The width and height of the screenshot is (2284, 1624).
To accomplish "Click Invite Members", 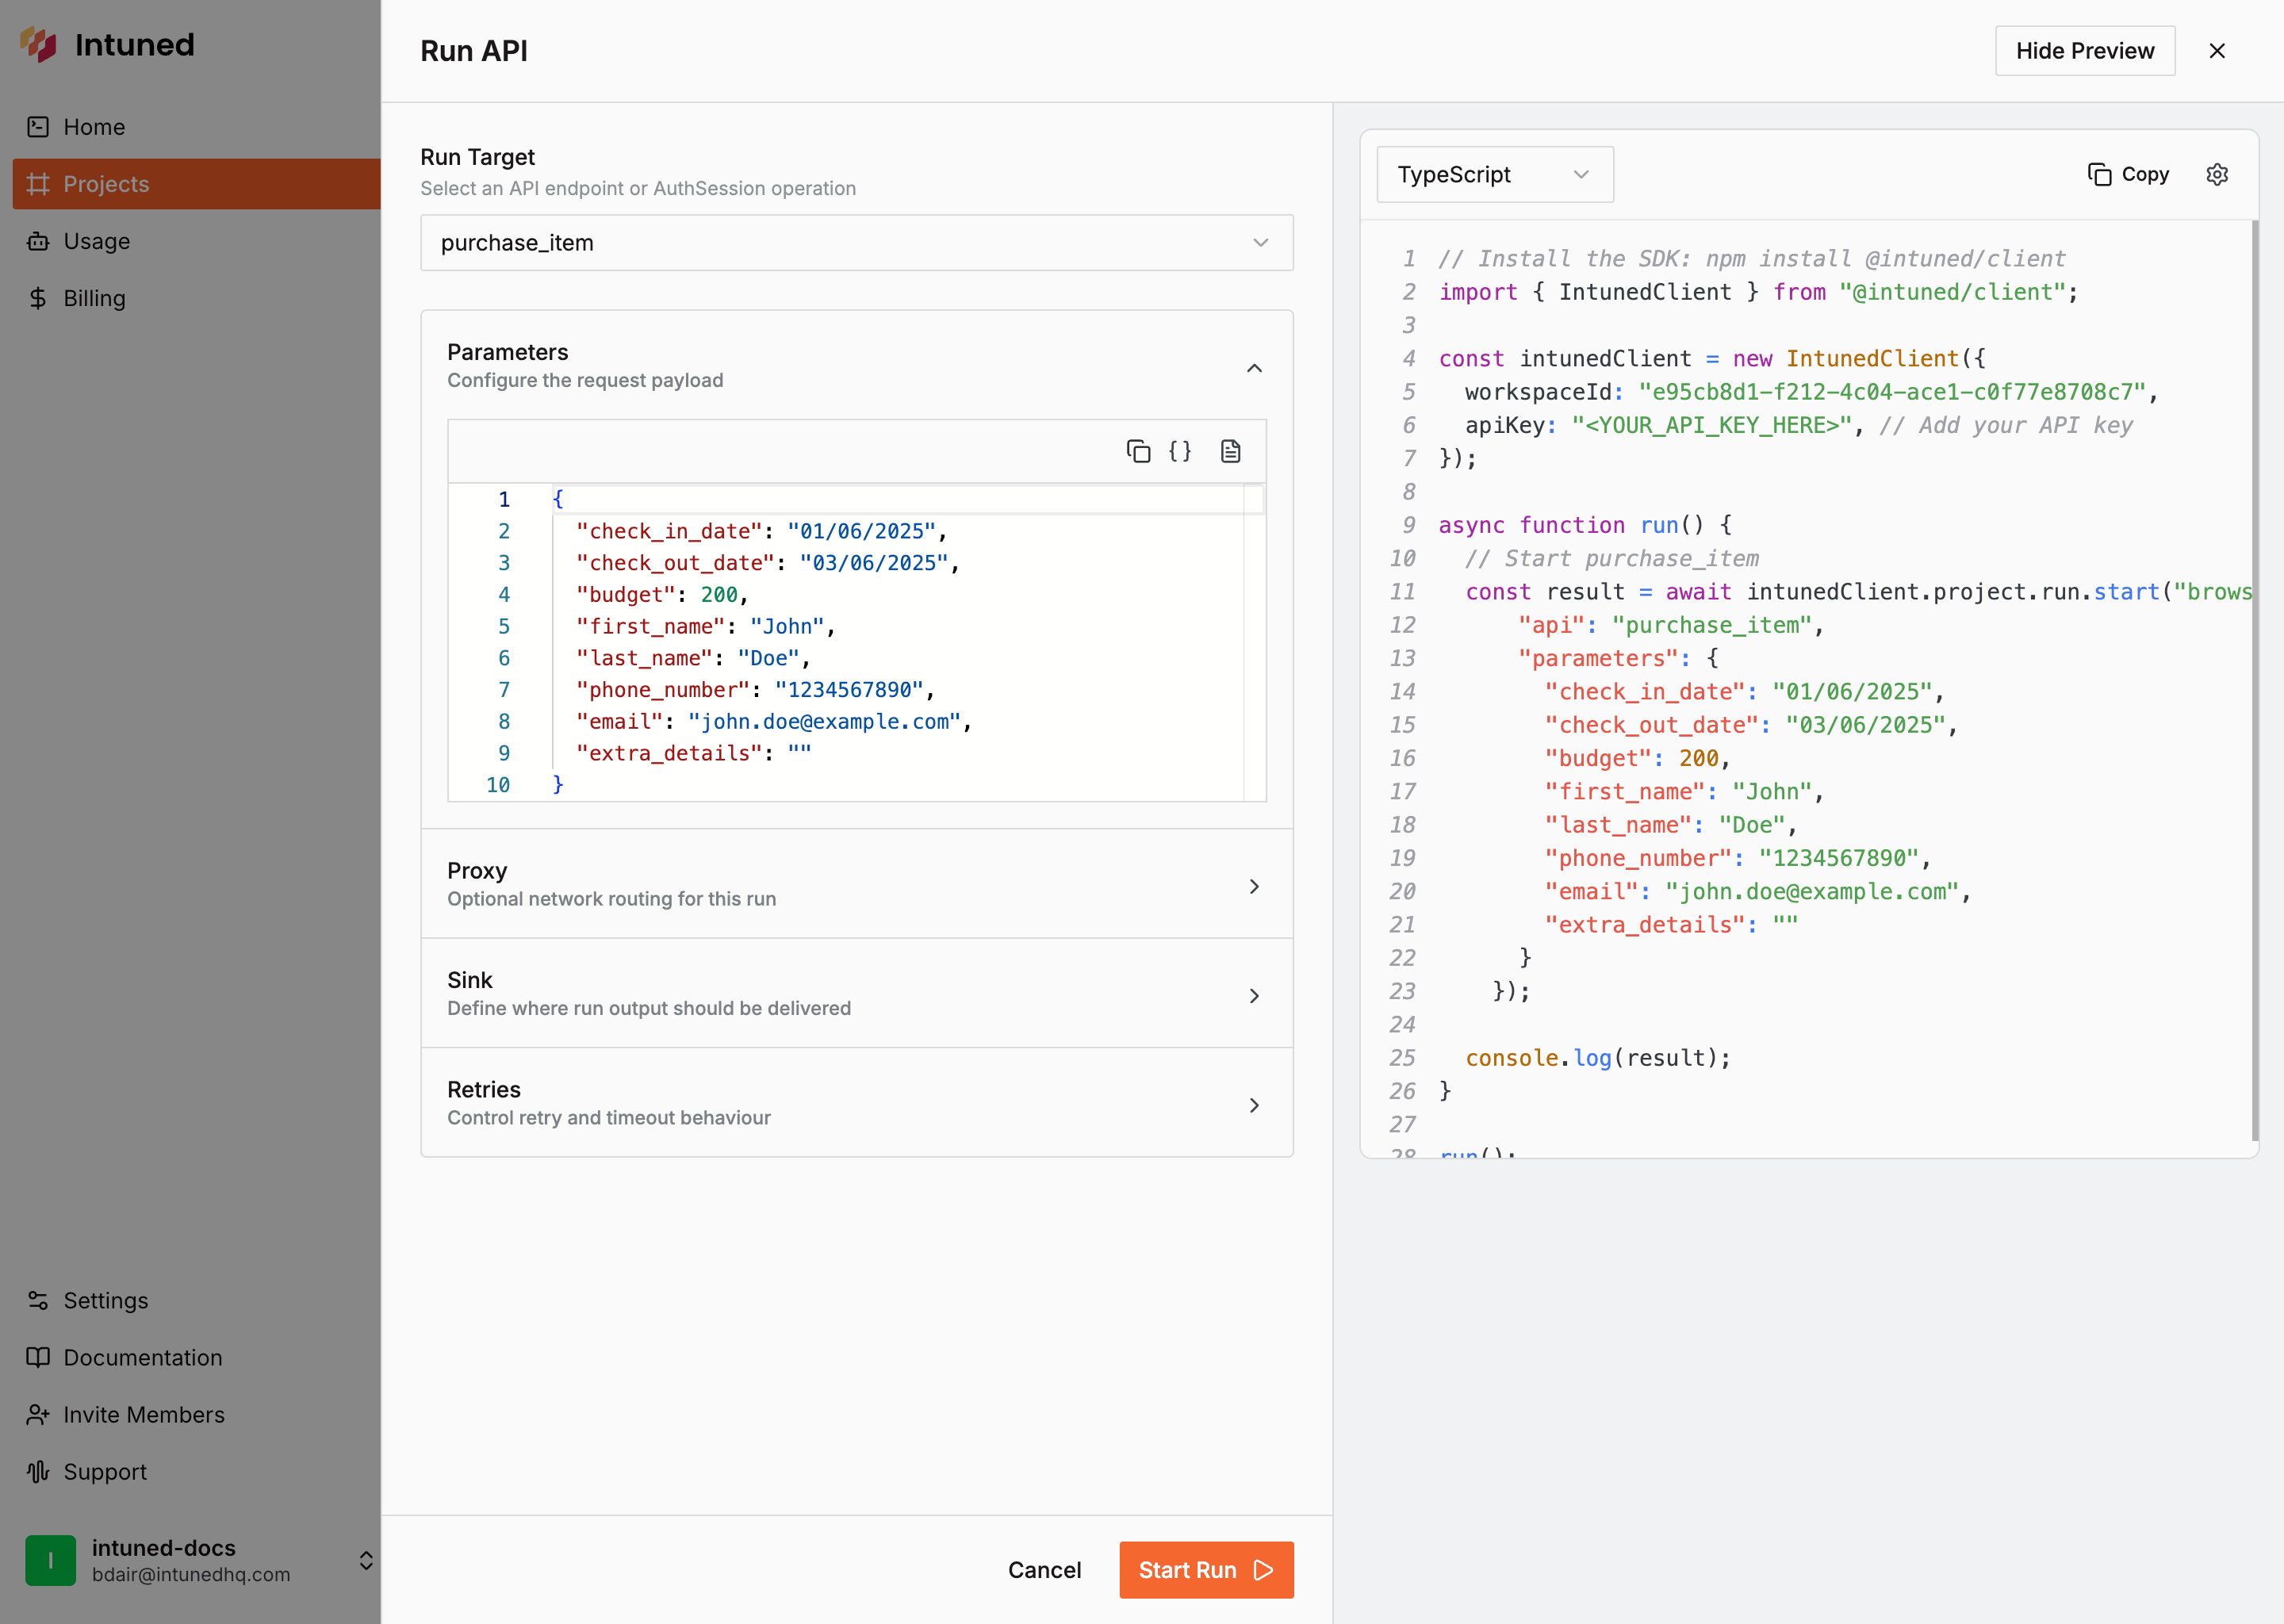I will pos(196,1414).
